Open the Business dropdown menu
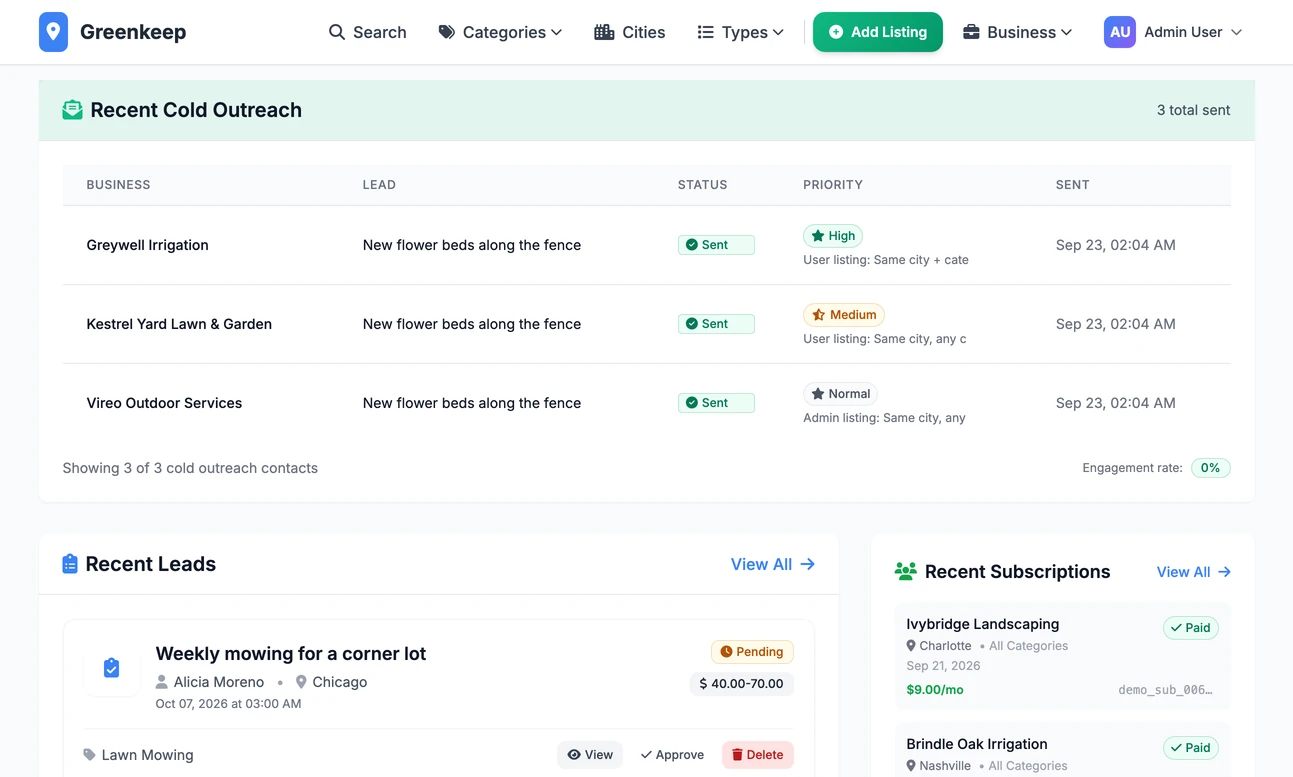 click(x=1018, y=32)
